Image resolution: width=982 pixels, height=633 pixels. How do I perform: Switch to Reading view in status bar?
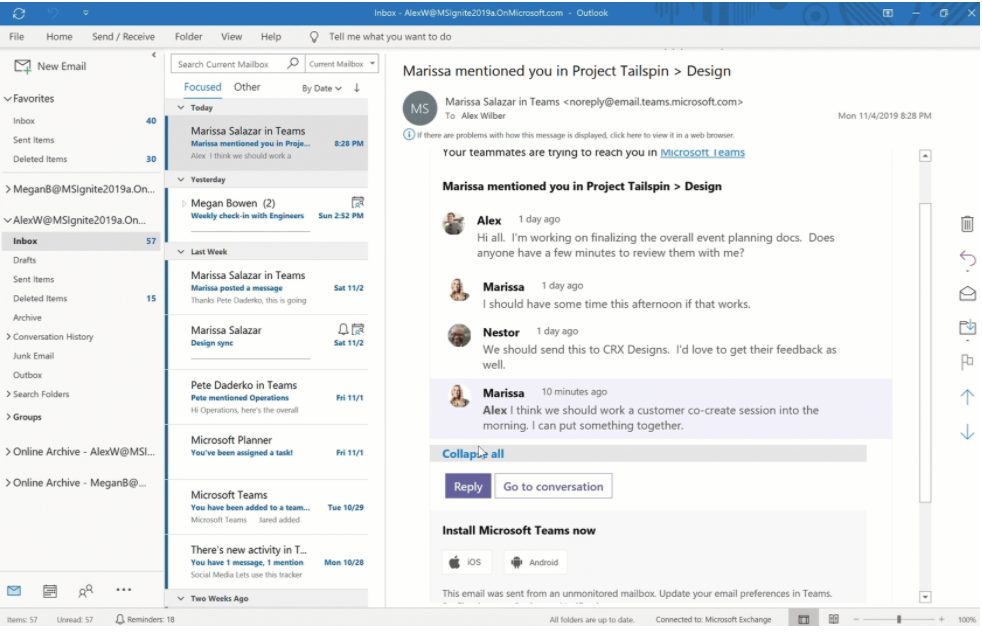click(833, 620)
